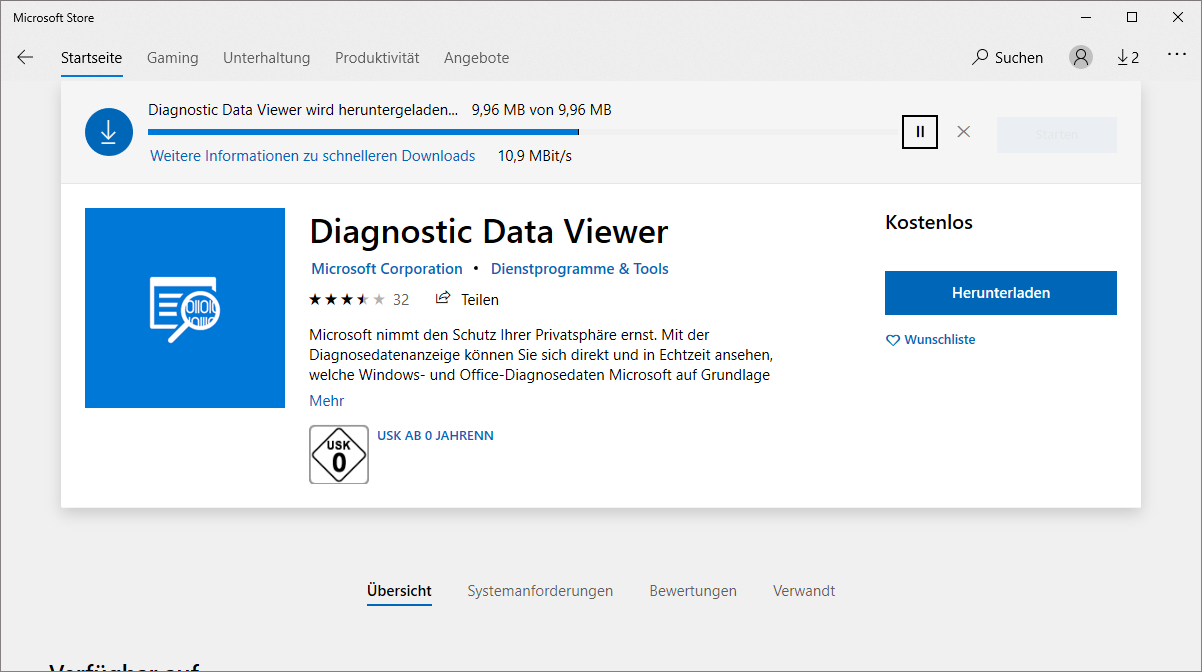Viewport: 1202px width, 672px height.
Task: Click the back arrow icon
Action: click(x=25, y=58)
